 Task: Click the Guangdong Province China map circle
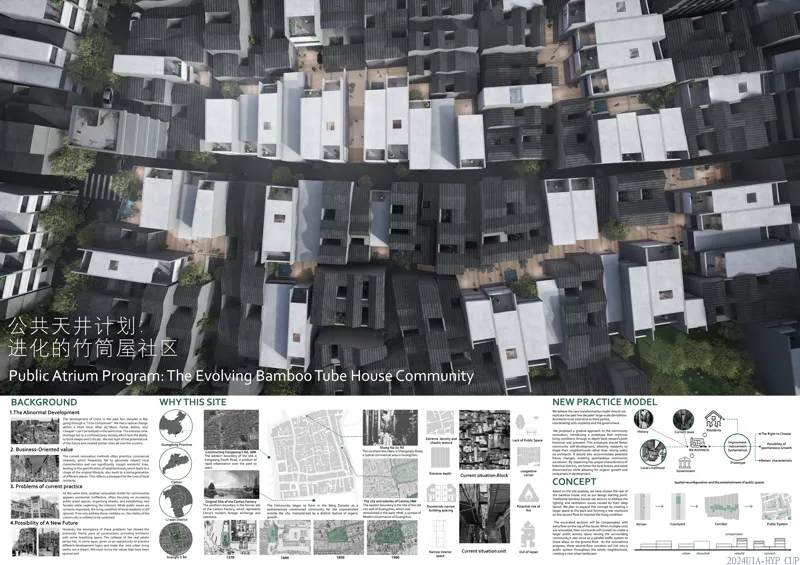coord(176,426)
